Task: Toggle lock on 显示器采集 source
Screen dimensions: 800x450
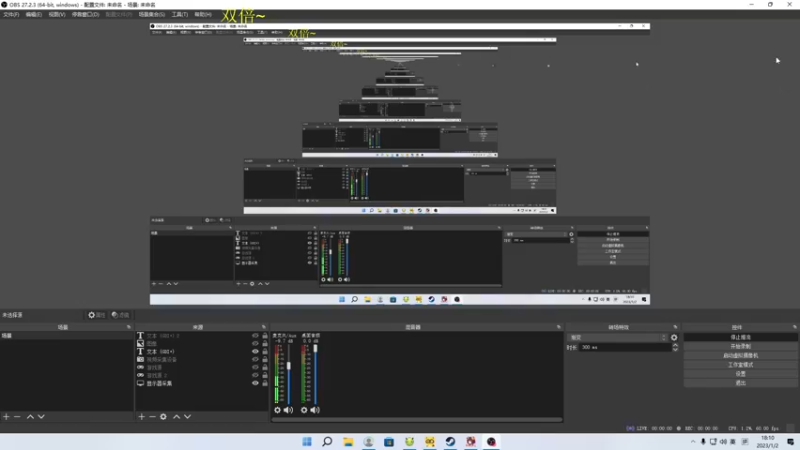Action: [265, 383]
